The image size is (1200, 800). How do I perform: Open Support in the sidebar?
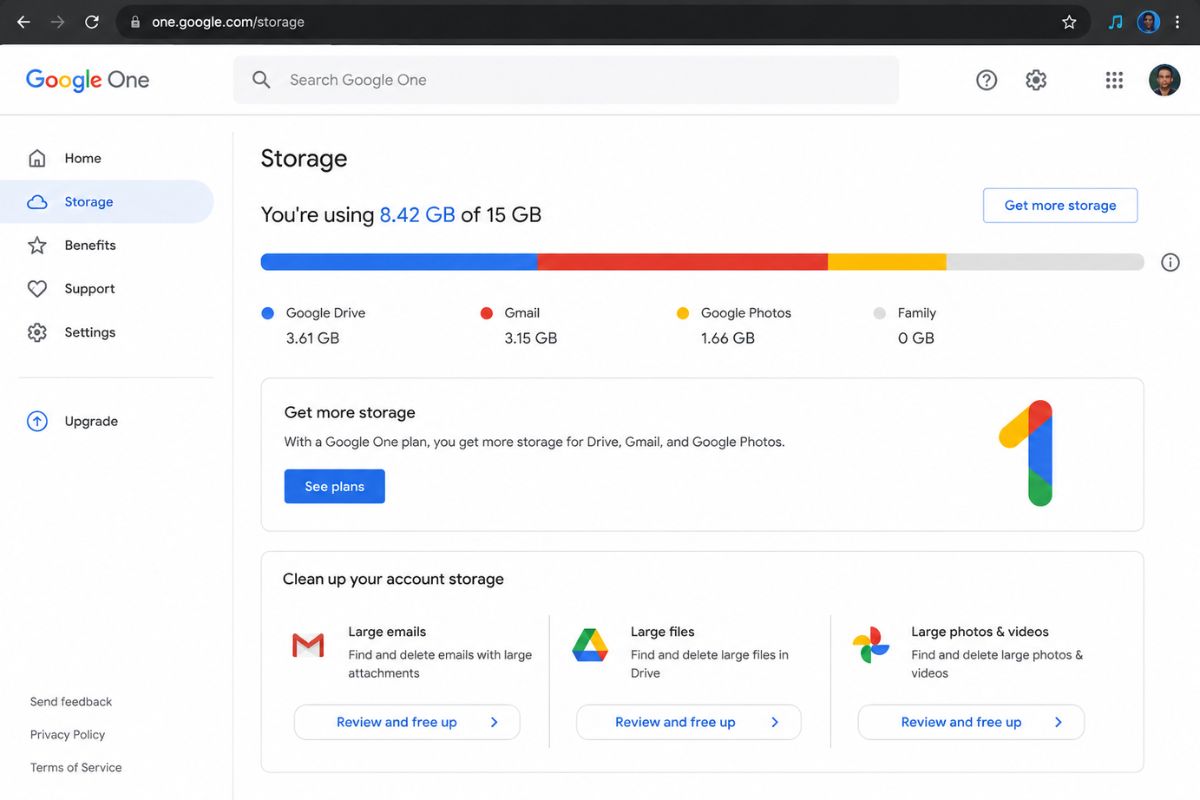[x=107, y=289]
